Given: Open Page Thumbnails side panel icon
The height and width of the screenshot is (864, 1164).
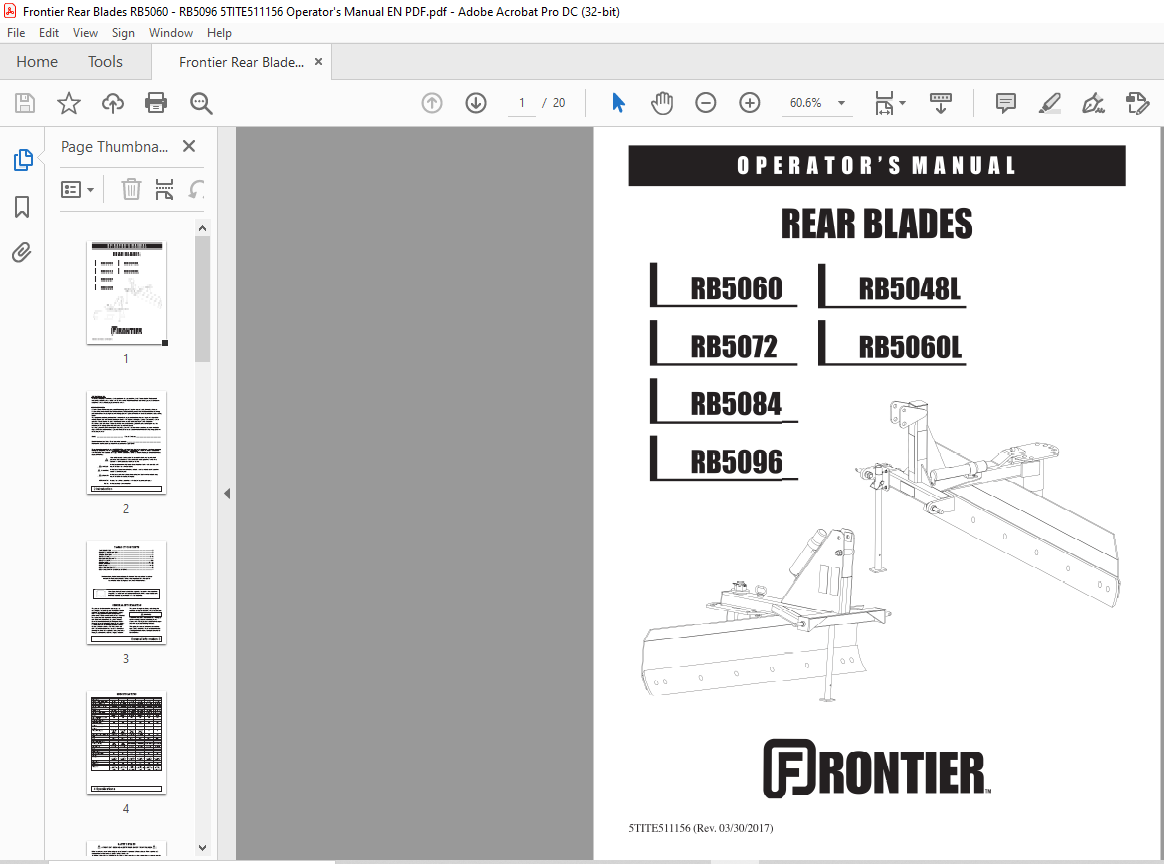Looking at the screenshot, I should tap(23, 160).
